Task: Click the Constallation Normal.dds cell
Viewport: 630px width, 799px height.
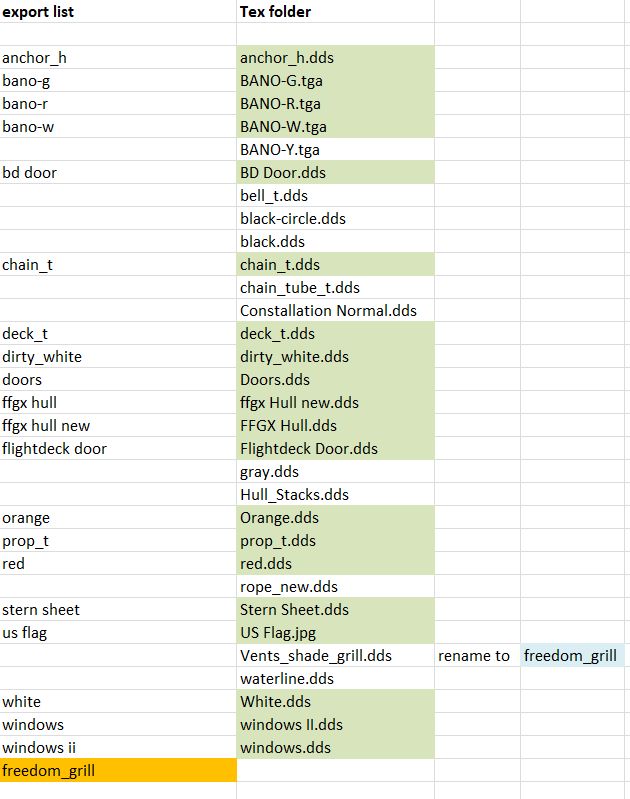Action: (x=335, y=310)
